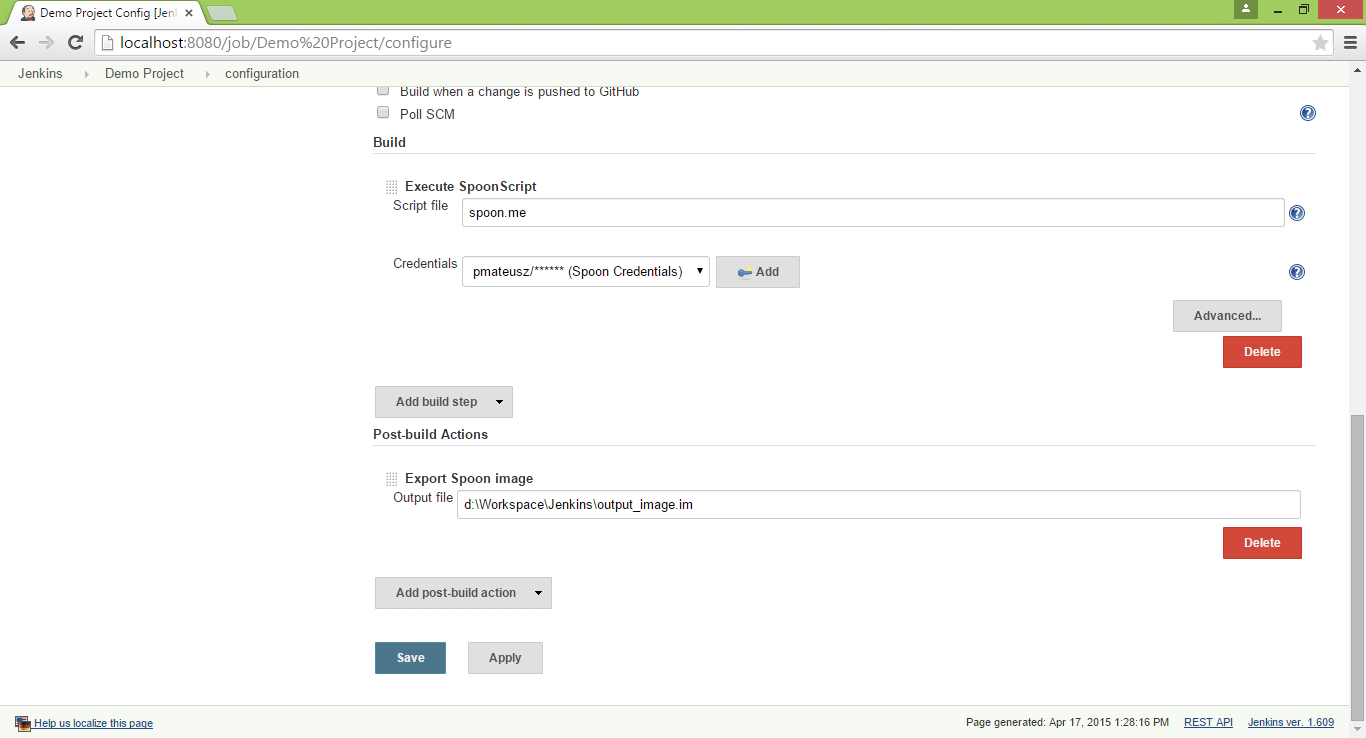
Task: Click the localize page icon in footer
Action: coord(23,723)
